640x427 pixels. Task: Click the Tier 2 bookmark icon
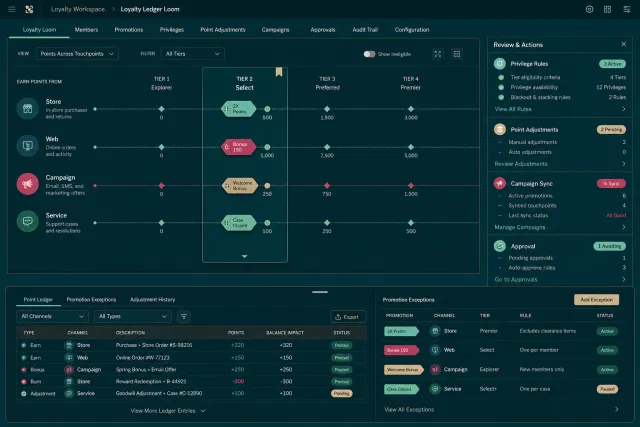[279, 72]
